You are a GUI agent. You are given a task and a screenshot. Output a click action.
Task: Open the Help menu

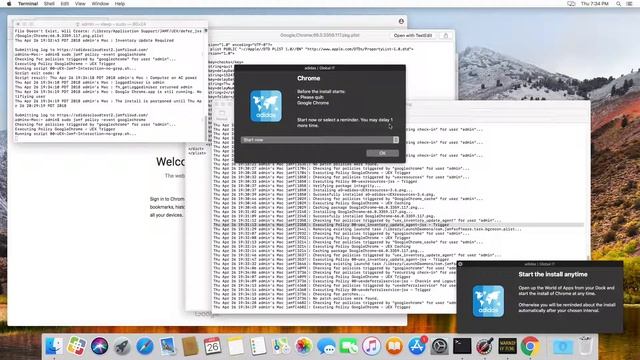[x=120, y=4]
